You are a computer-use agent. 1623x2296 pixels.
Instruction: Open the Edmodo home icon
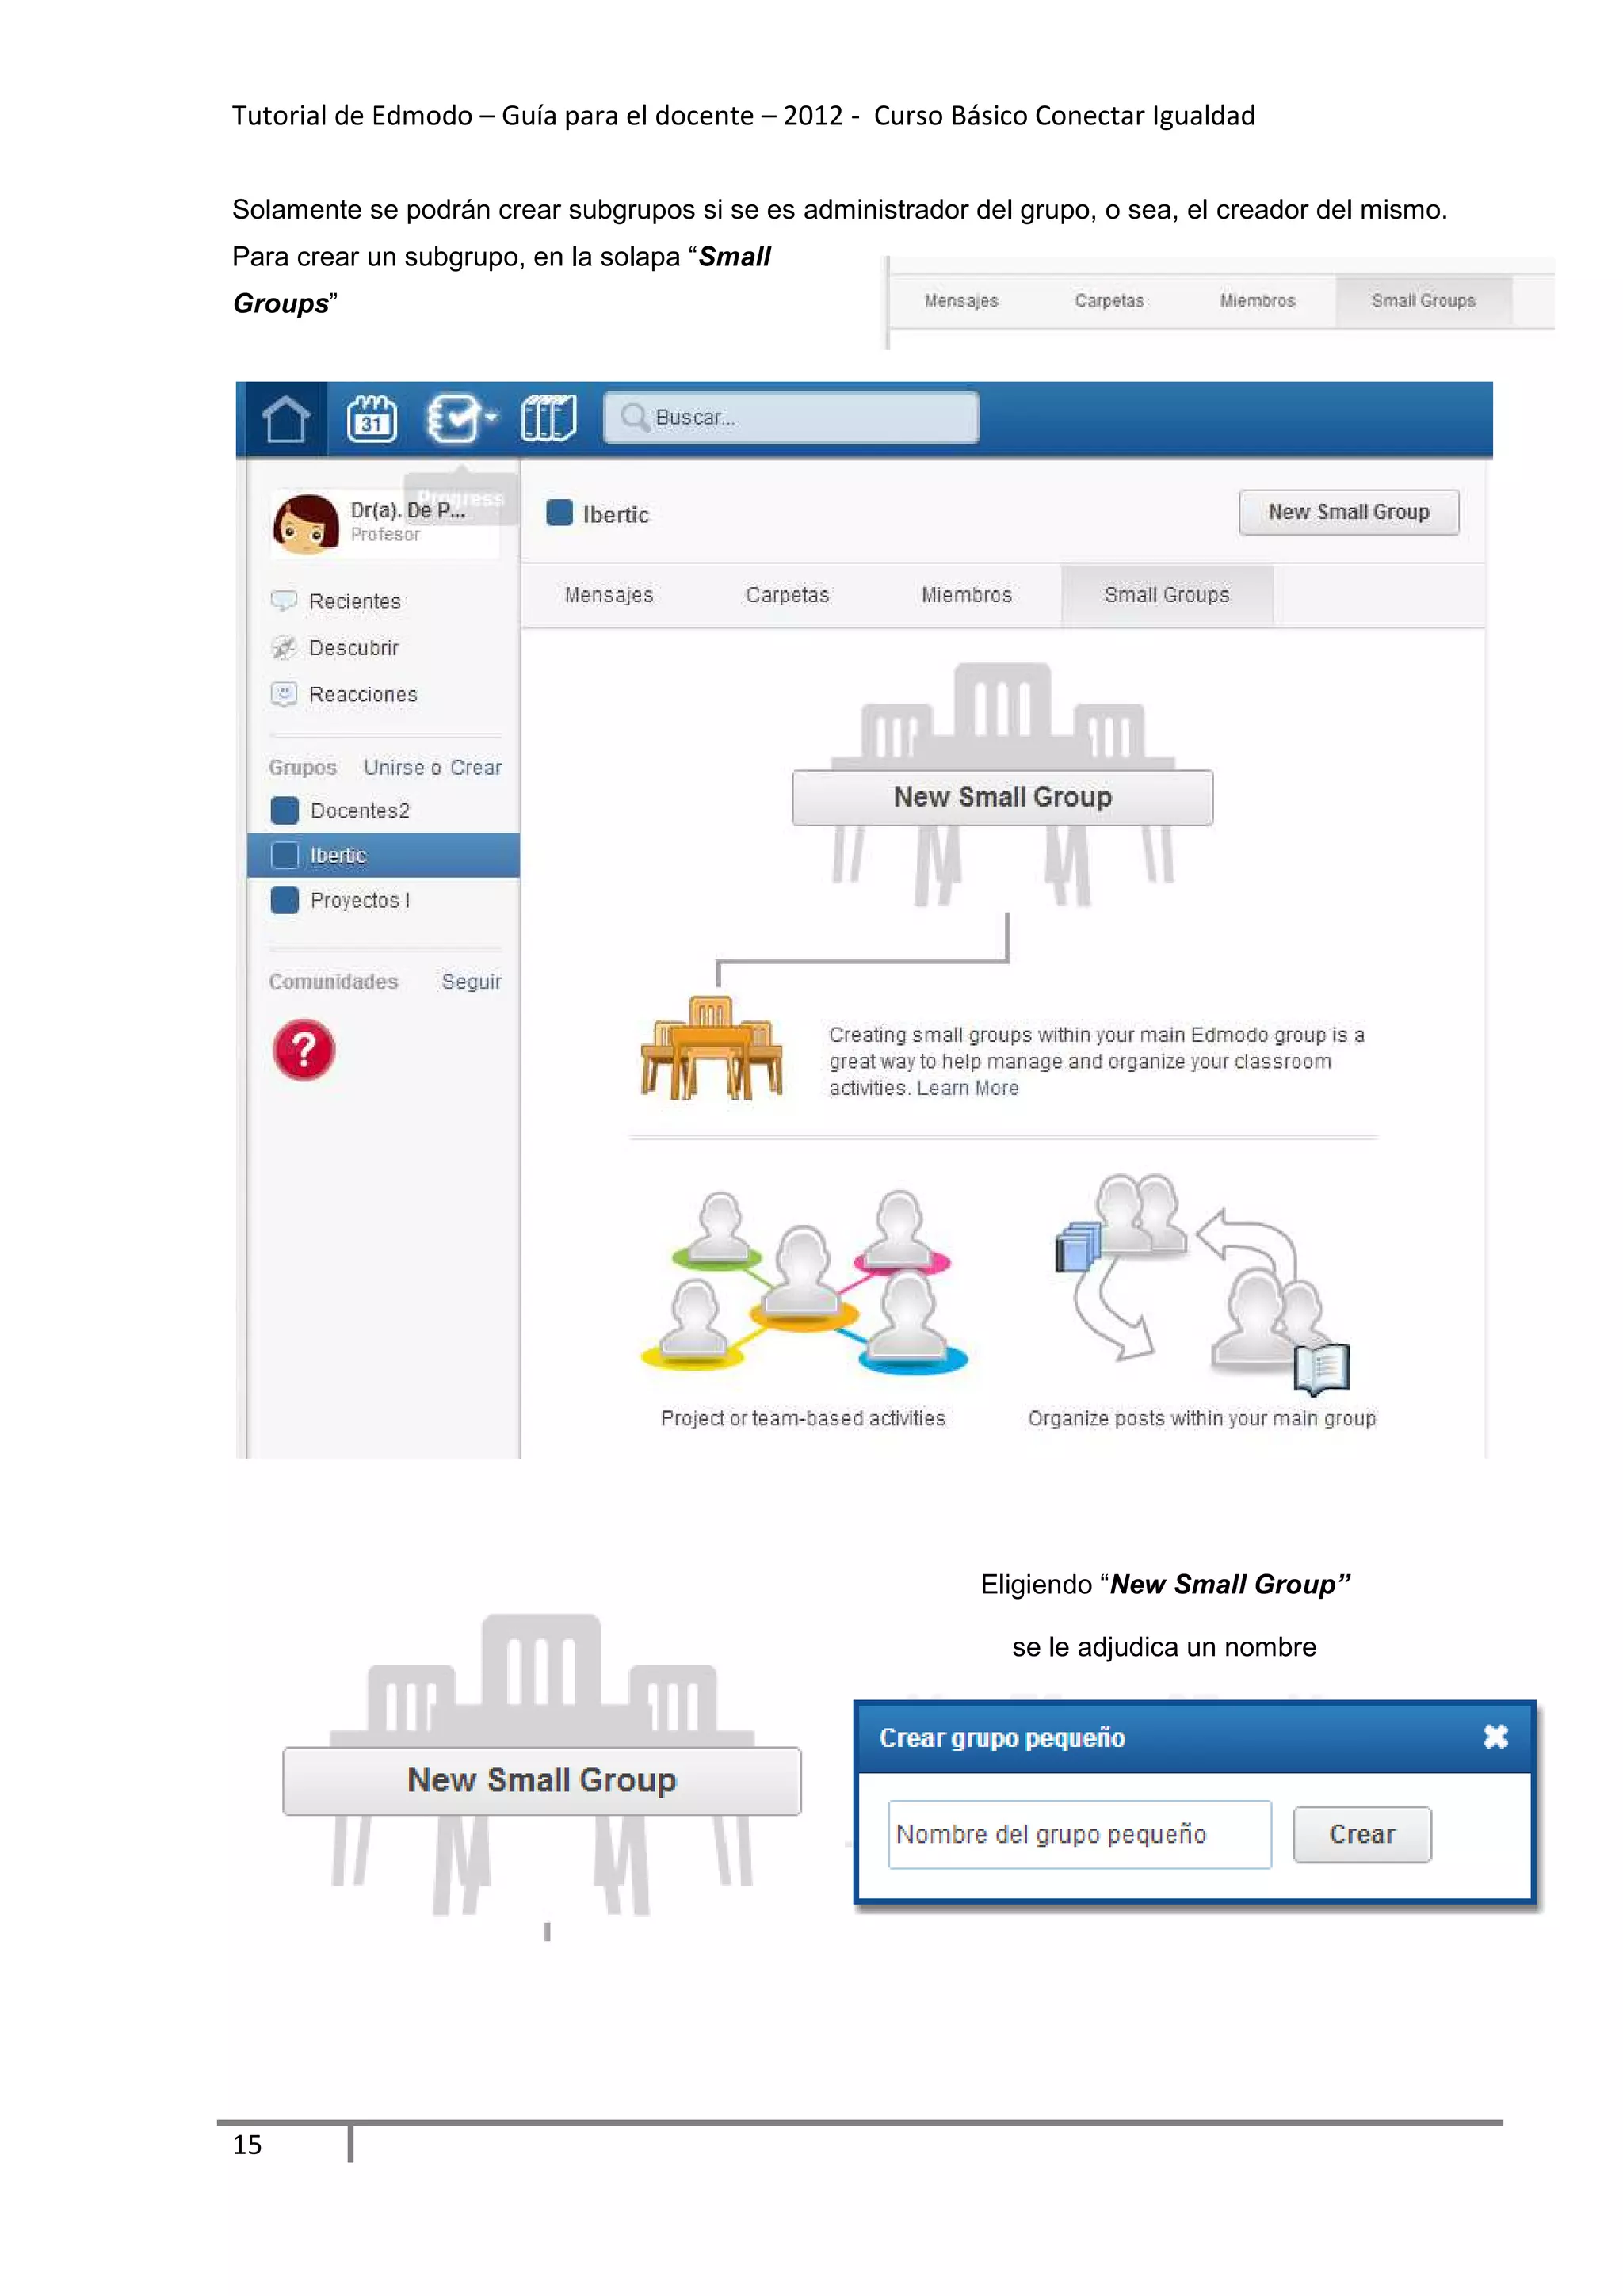point(285,418)
